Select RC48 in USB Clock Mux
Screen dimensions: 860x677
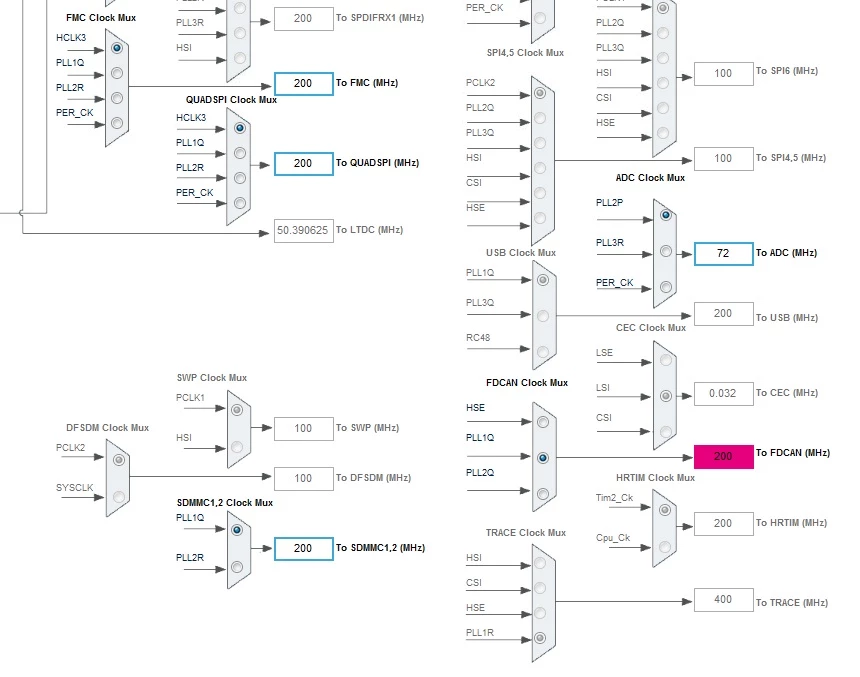coord(543,352)
